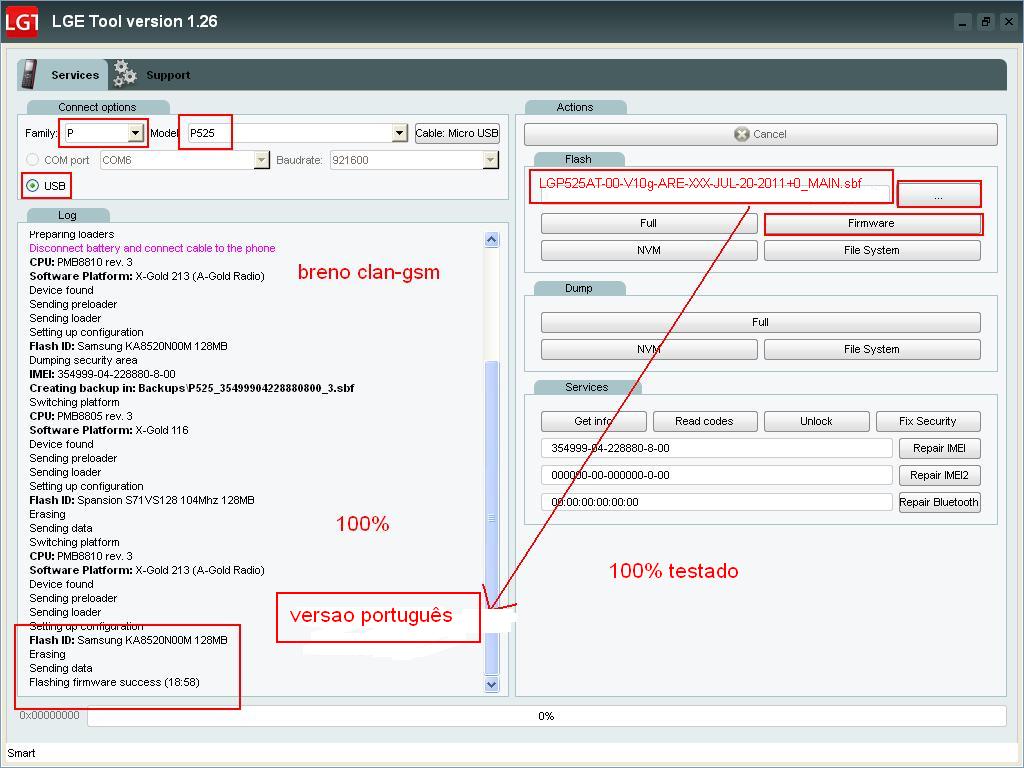This screenshot has width=1024, height=768.
Task: Click the log scrollbar thumb
Action: point(492,517)
